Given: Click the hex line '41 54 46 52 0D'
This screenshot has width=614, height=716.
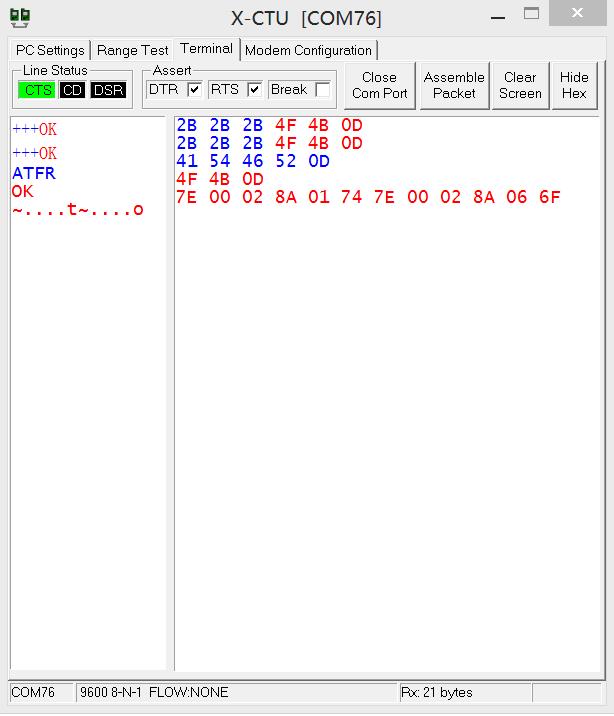Looking at the screenshot, I should [x=253, y=161].
